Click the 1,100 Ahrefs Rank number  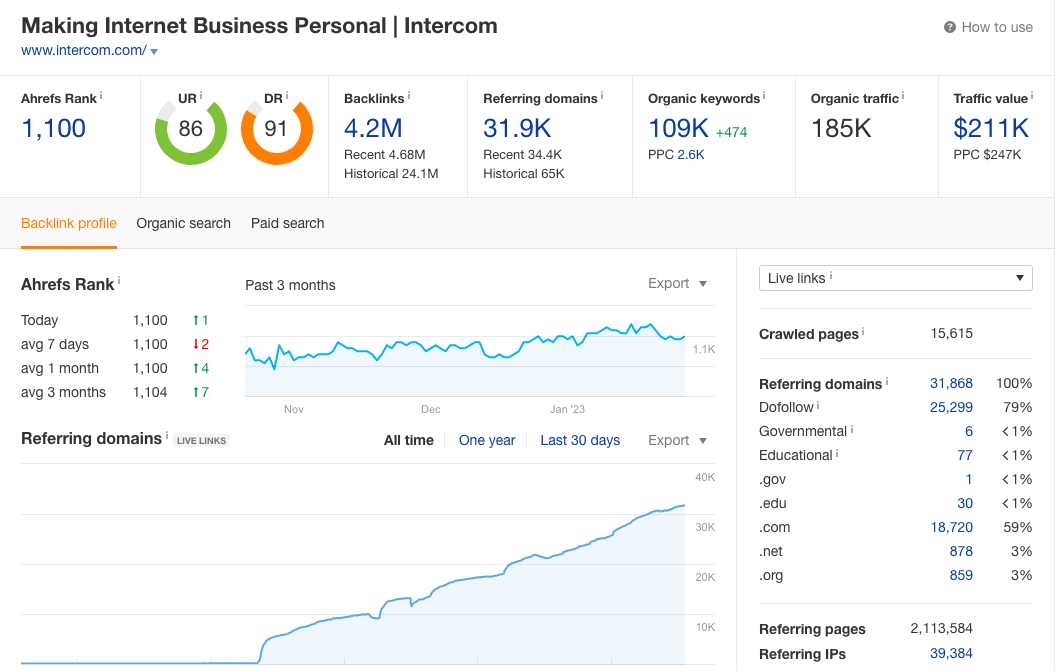(x=53, y=129)
